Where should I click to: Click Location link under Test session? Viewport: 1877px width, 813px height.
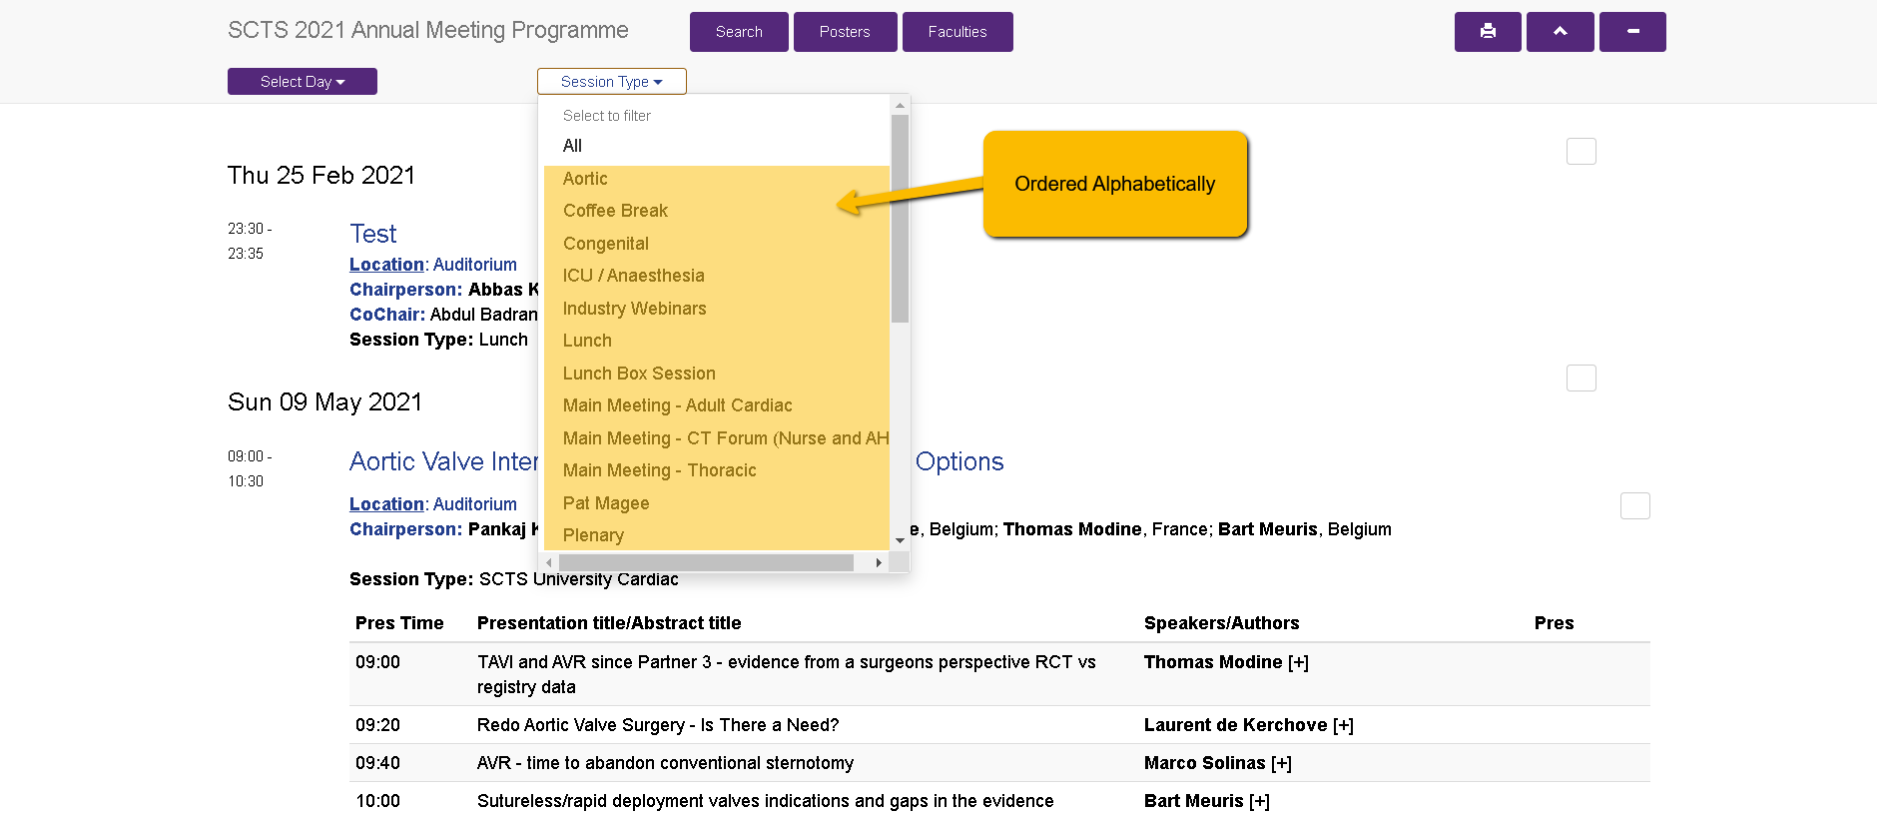(386, 265)
